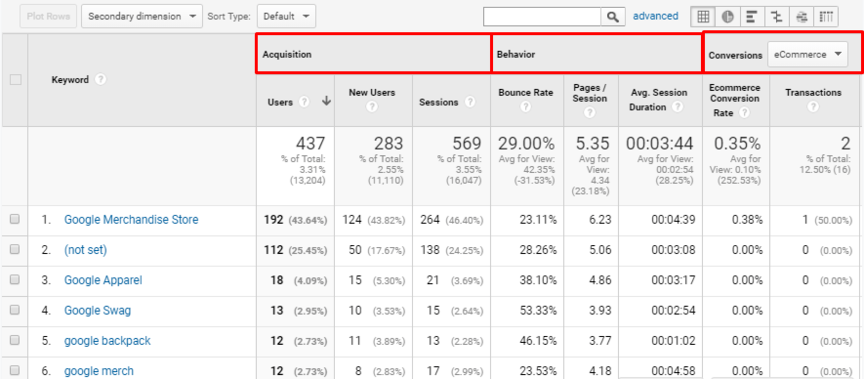The height and width of the screenshot is (379, 864).
Task: Open the google backpack keyword link
Action: (107, 340)
